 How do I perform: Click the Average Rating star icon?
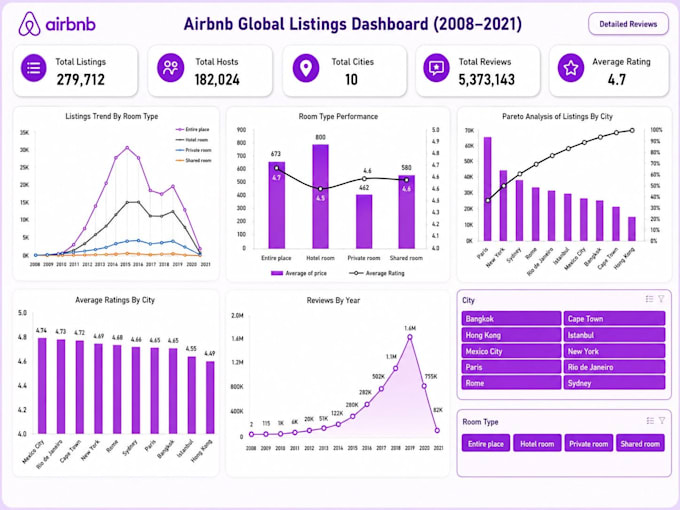571,68
